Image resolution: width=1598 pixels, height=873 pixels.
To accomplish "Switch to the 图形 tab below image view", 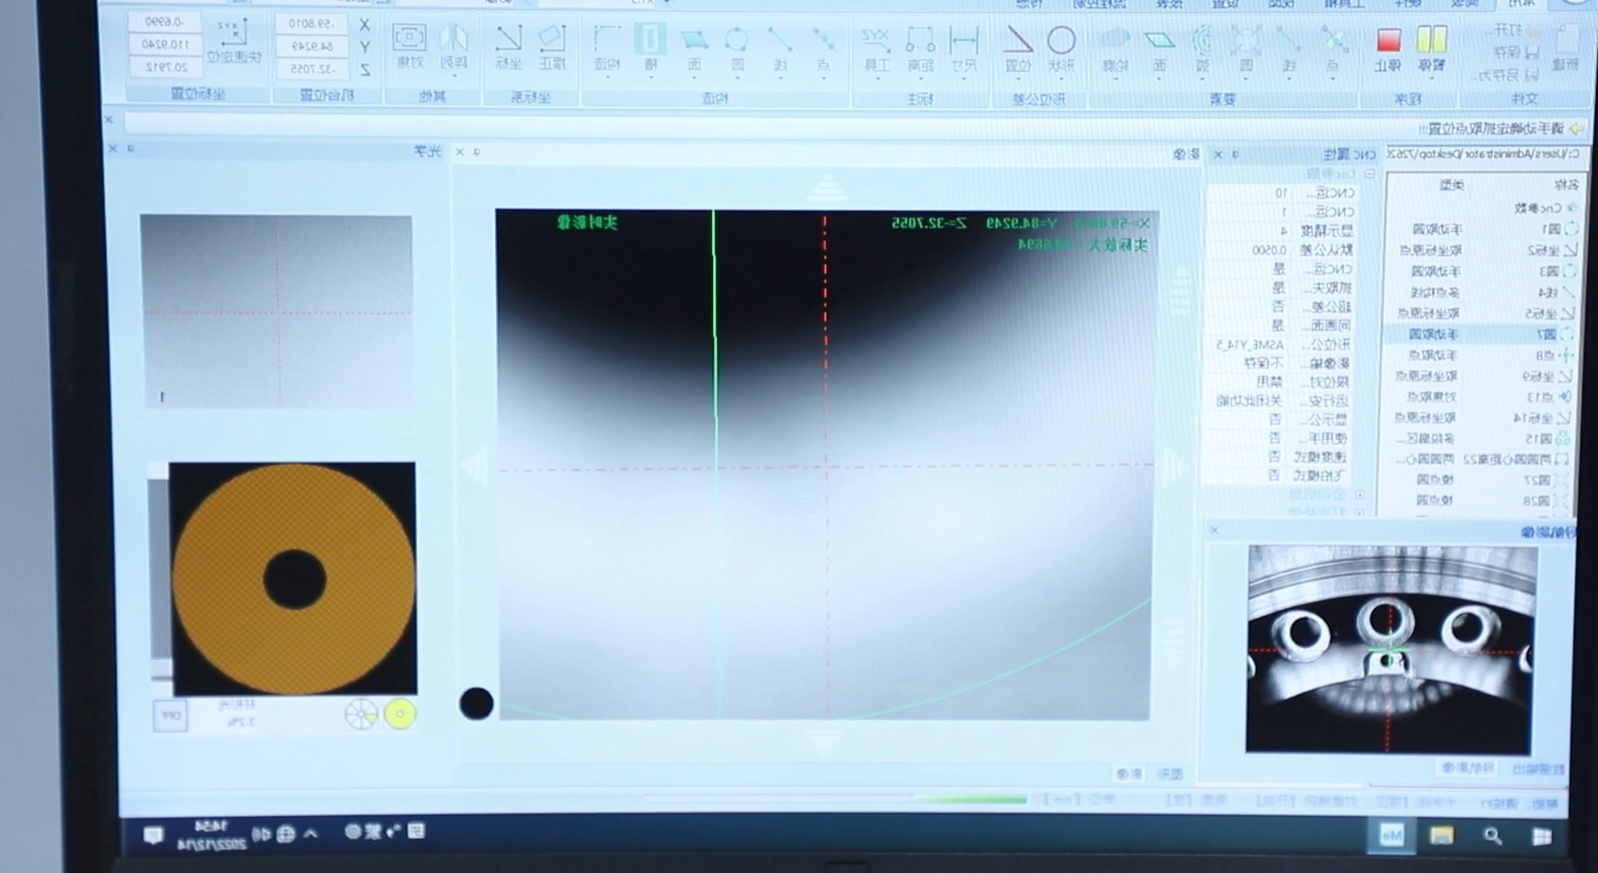I will tap(1170, 774).
